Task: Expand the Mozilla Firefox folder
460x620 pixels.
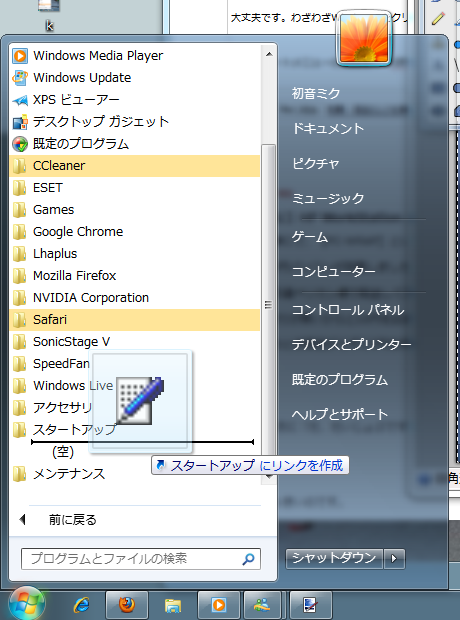Action: point(134,276)
